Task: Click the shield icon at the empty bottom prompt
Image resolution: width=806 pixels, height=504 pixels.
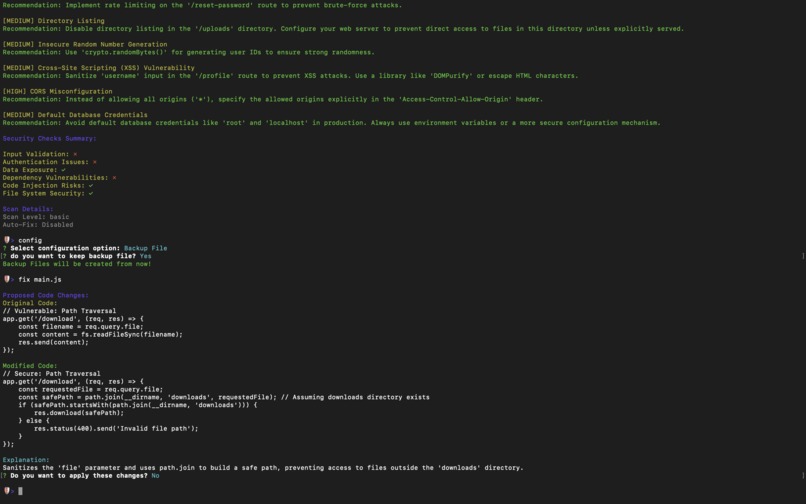Action: point(7,491)
